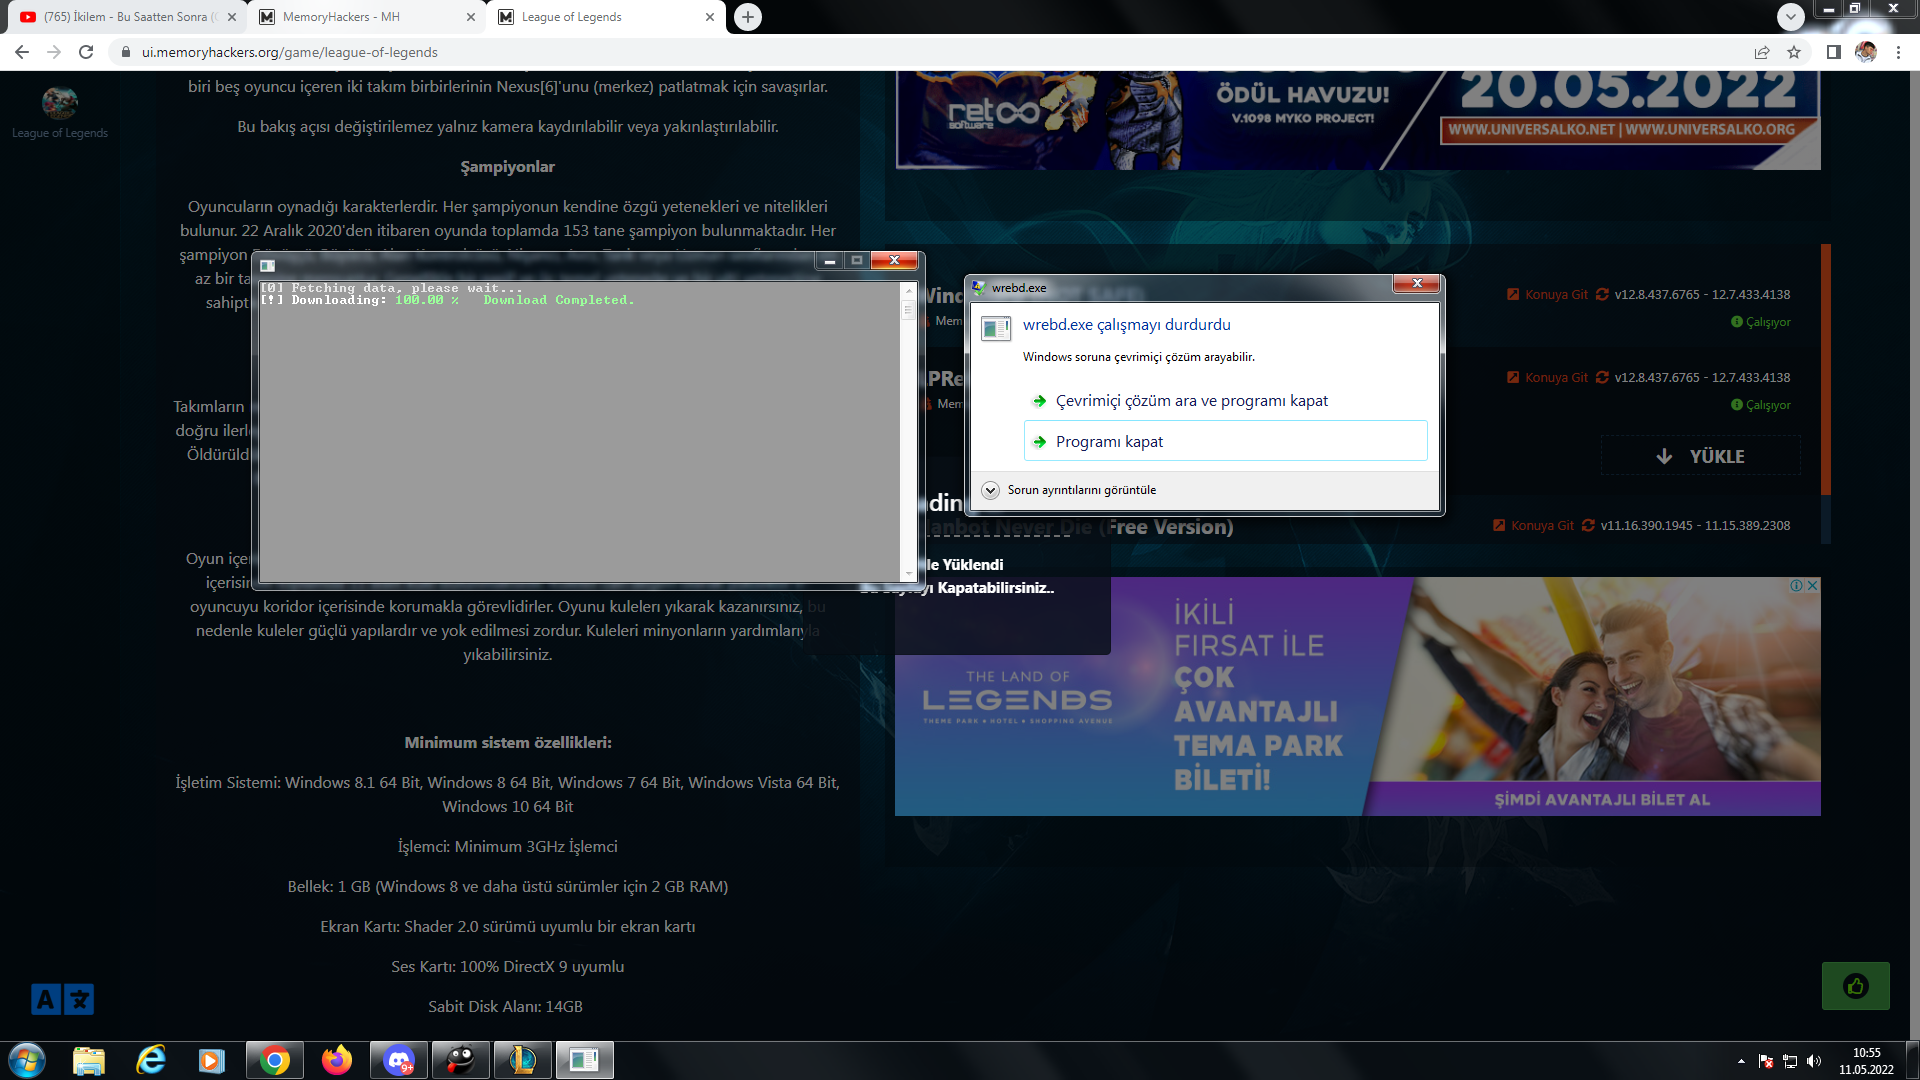The width and height of the screenshot is (1920, 1080).
Task: Click the first Çalışıyor status indicator
Action: pos(1760,322)
